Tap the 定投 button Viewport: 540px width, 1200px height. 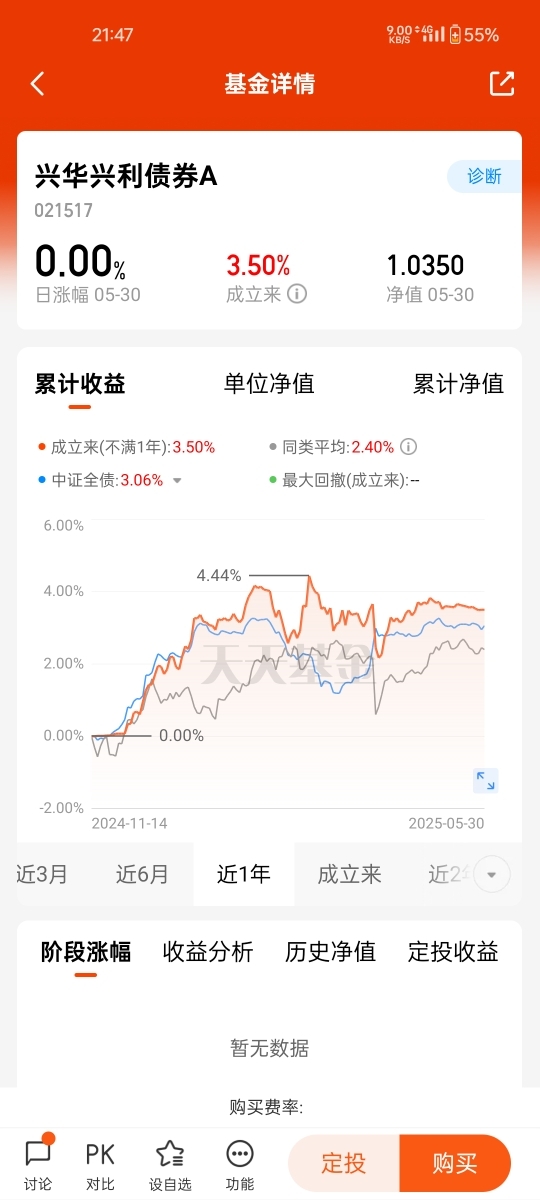click(x=343, y=1163)
